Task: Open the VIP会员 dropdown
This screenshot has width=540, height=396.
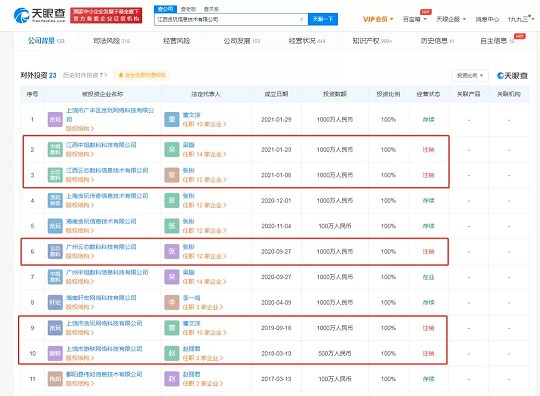Action: coord(378,19)
